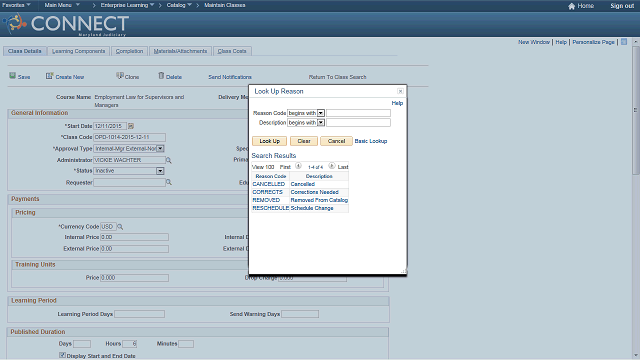Click Schedule Change description
Viewport: 640px width, 360px height.
pyautogui.click(x=312, y=208)
